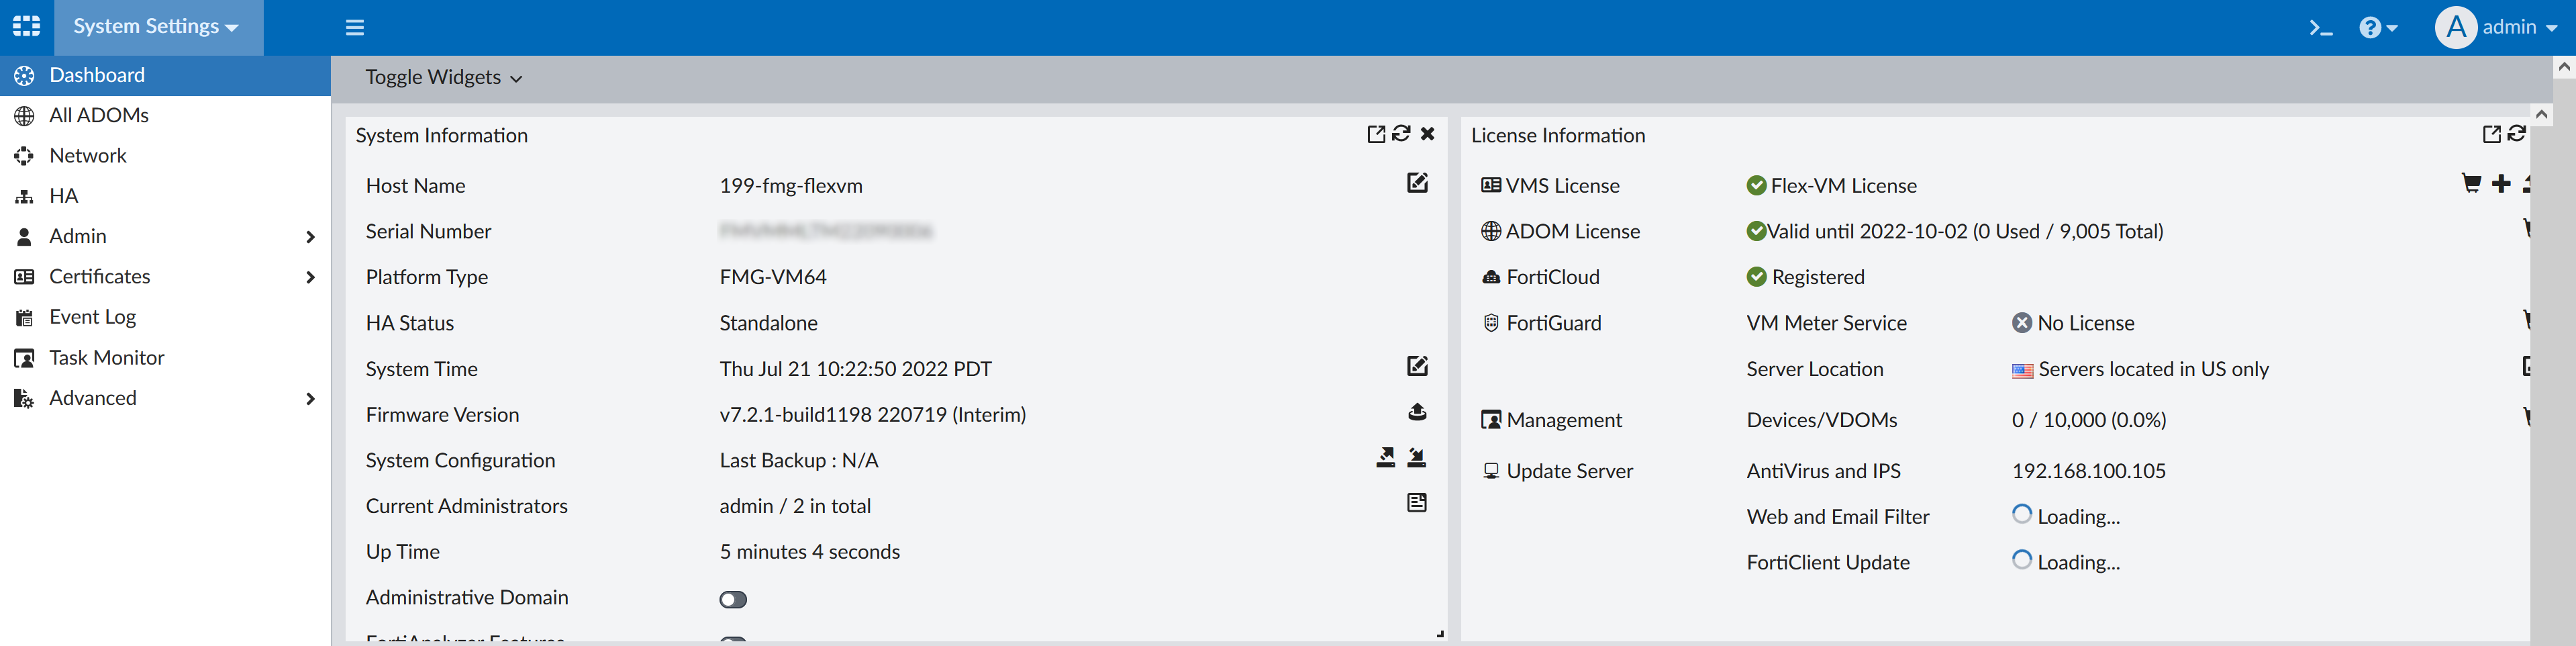Open the help menu question mark
This screenshot has width=2576, height=646.
click(x=2376, y=28)
